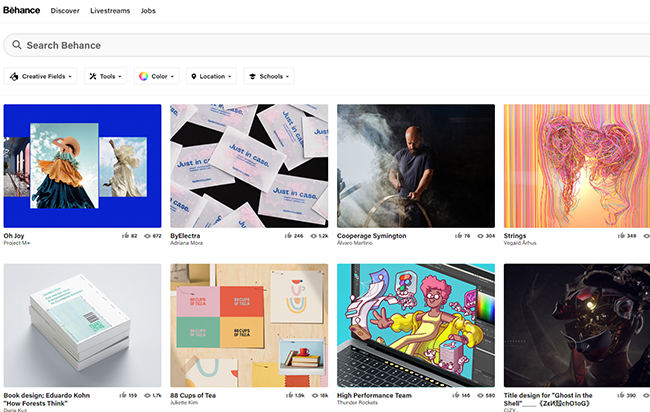Open Adriana Mora's profile link

(x=187, y=243)
